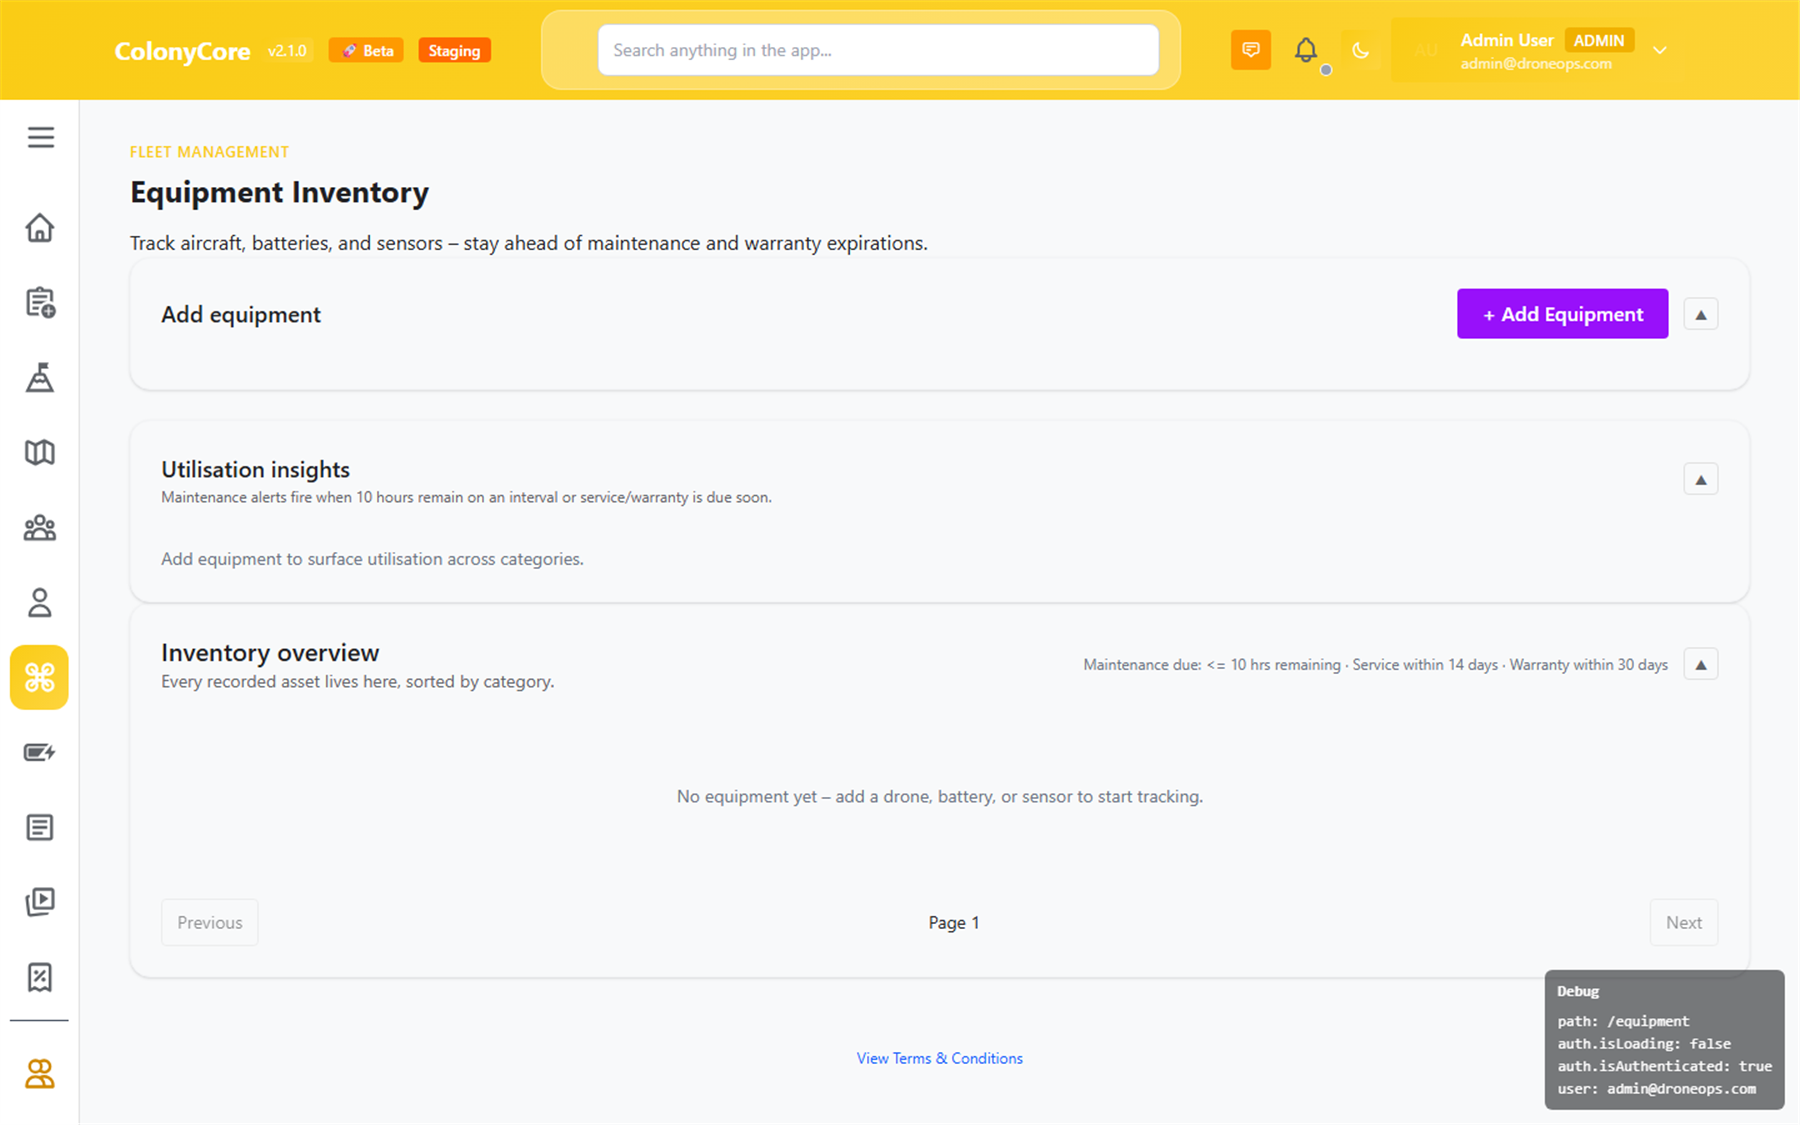Open the video library sidebar item
1800x1125 pixels.
[40, 902]
